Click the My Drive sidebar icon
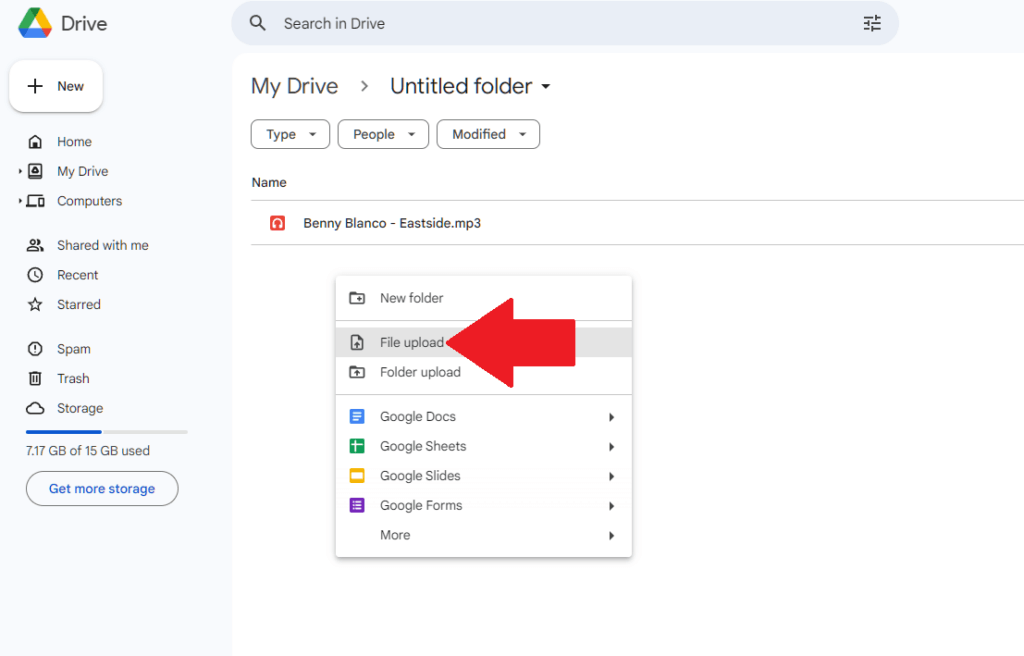The height and width of the screenshot is (656, 1024). pyautogui.click(x=35, y=171)
